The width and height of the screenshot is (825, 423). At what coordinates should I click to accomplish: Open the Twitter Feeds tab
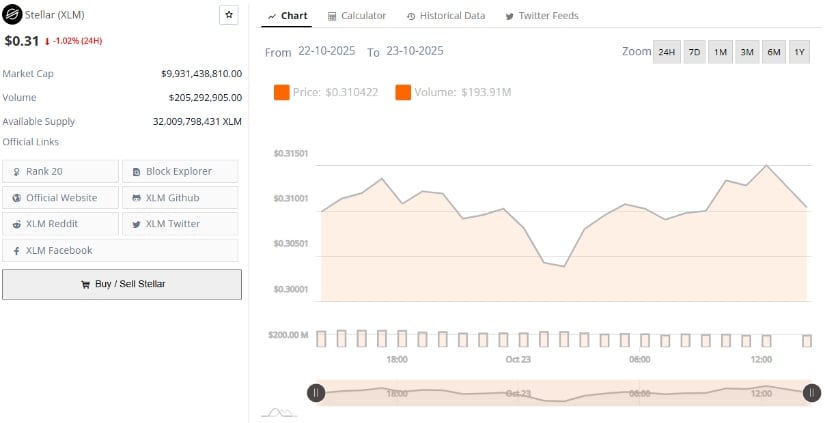tap(542, 16)
